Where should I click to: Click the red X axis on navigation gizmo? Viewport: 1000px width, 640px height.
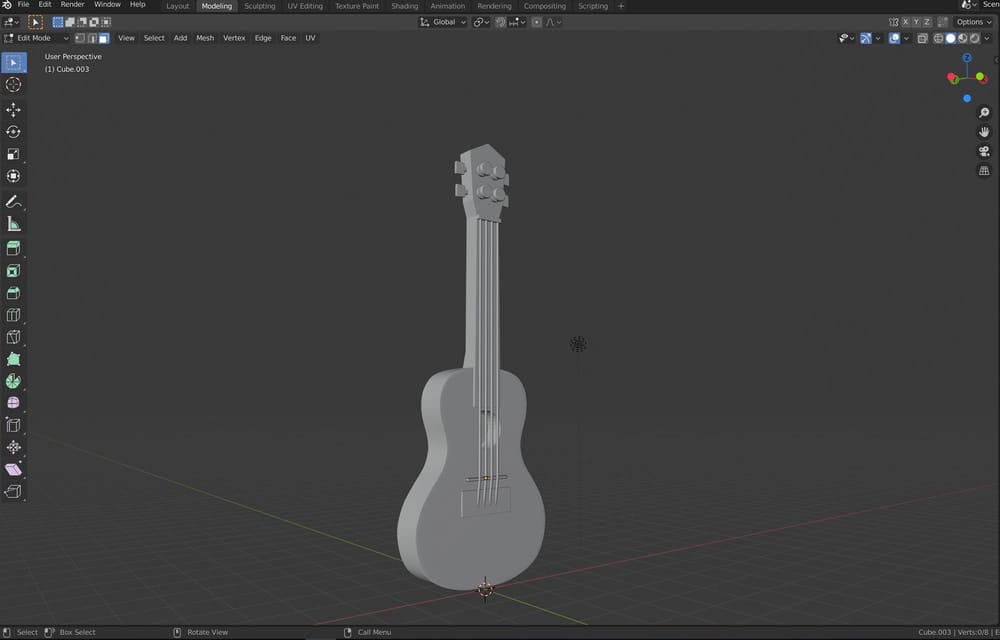(951, 77)
